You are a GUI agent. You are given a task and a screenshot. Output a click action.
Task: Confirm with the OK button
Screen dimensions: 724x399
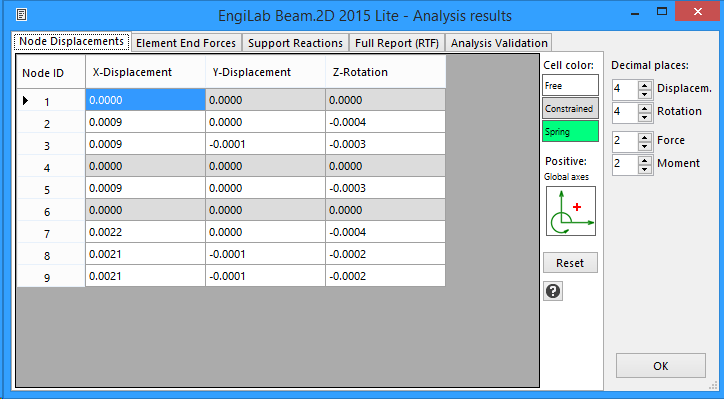click(x=661, y=366)
